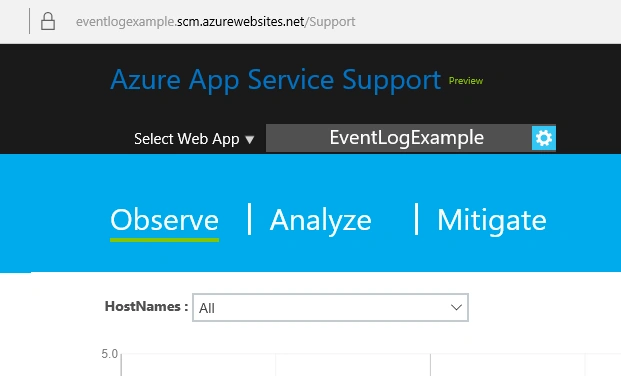The image size is (621, 376).
Task: Open the settings gear beside EventLogExample
Action: 544,138
